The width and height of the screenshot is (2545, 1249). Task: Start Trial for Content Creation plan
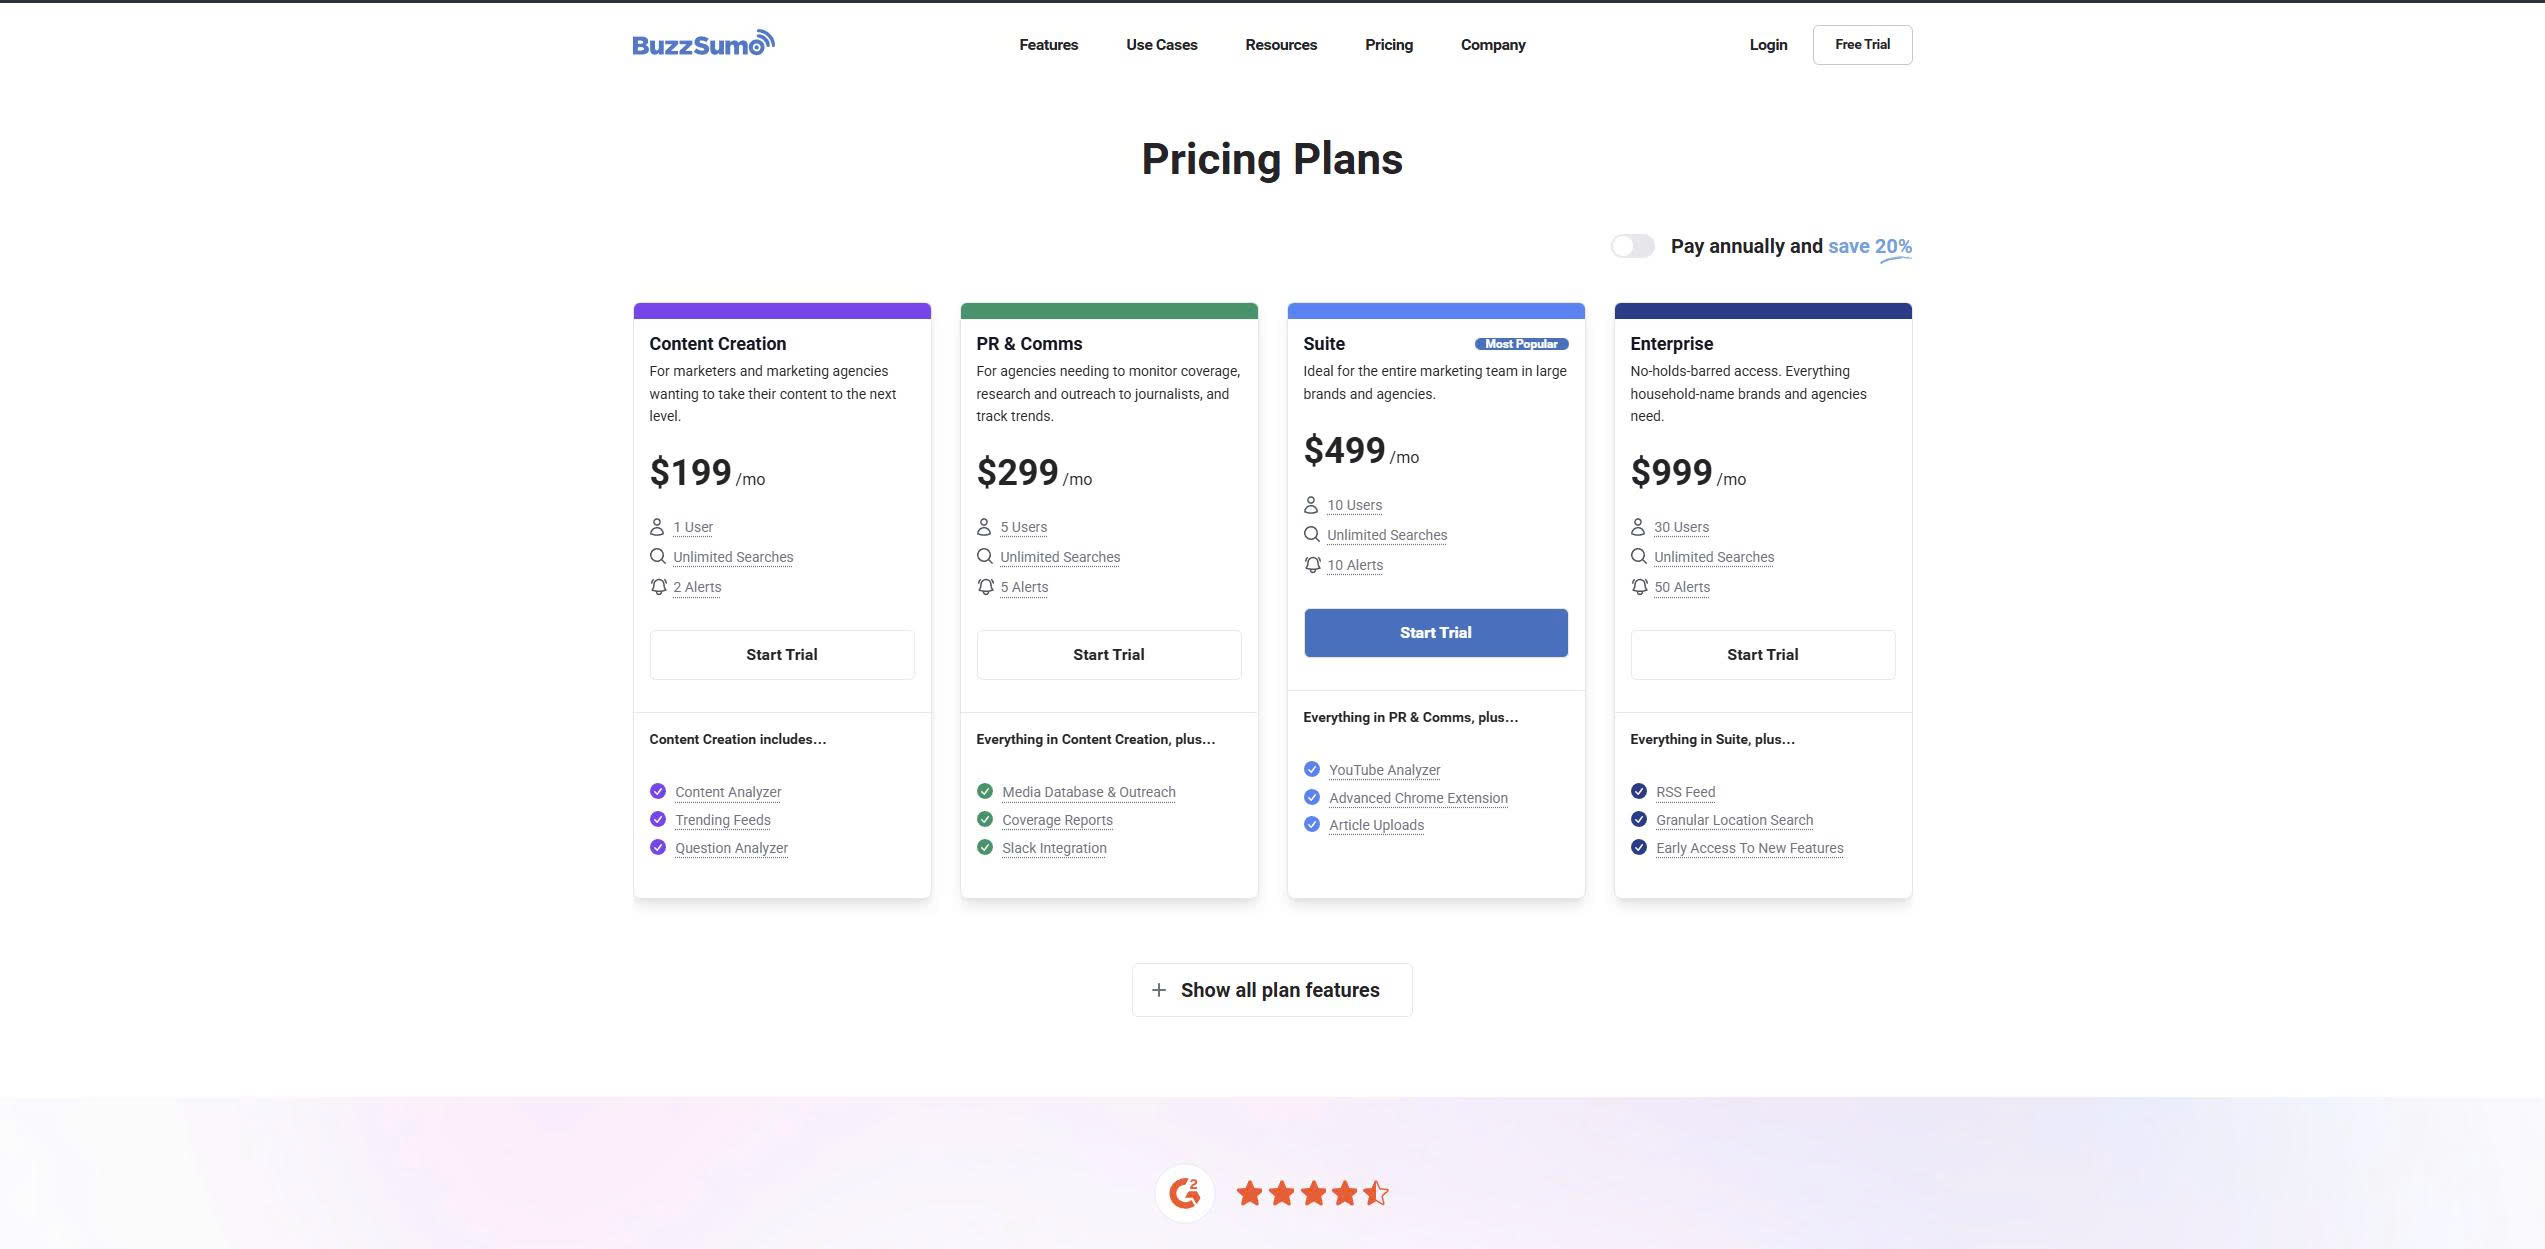click(x=782, y=655)
